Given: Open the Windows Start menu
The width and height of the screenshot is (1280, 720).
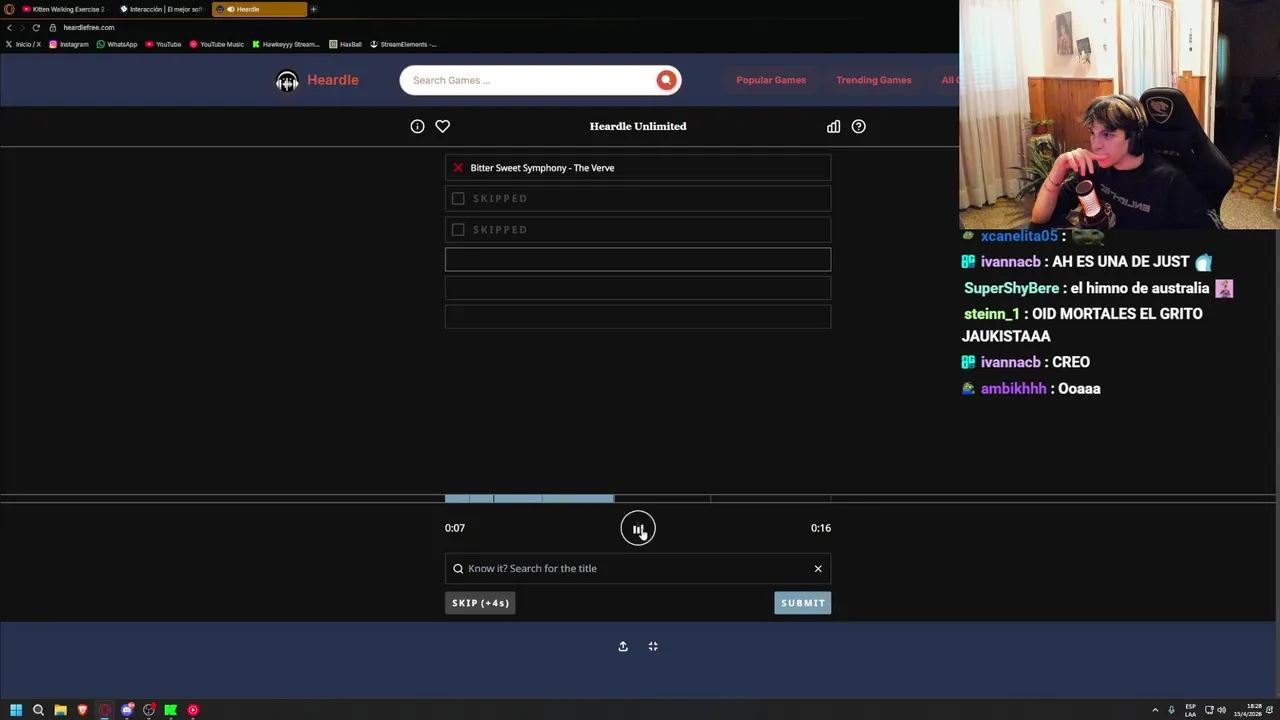Looking at the screenshot, I should coord(16,710).
